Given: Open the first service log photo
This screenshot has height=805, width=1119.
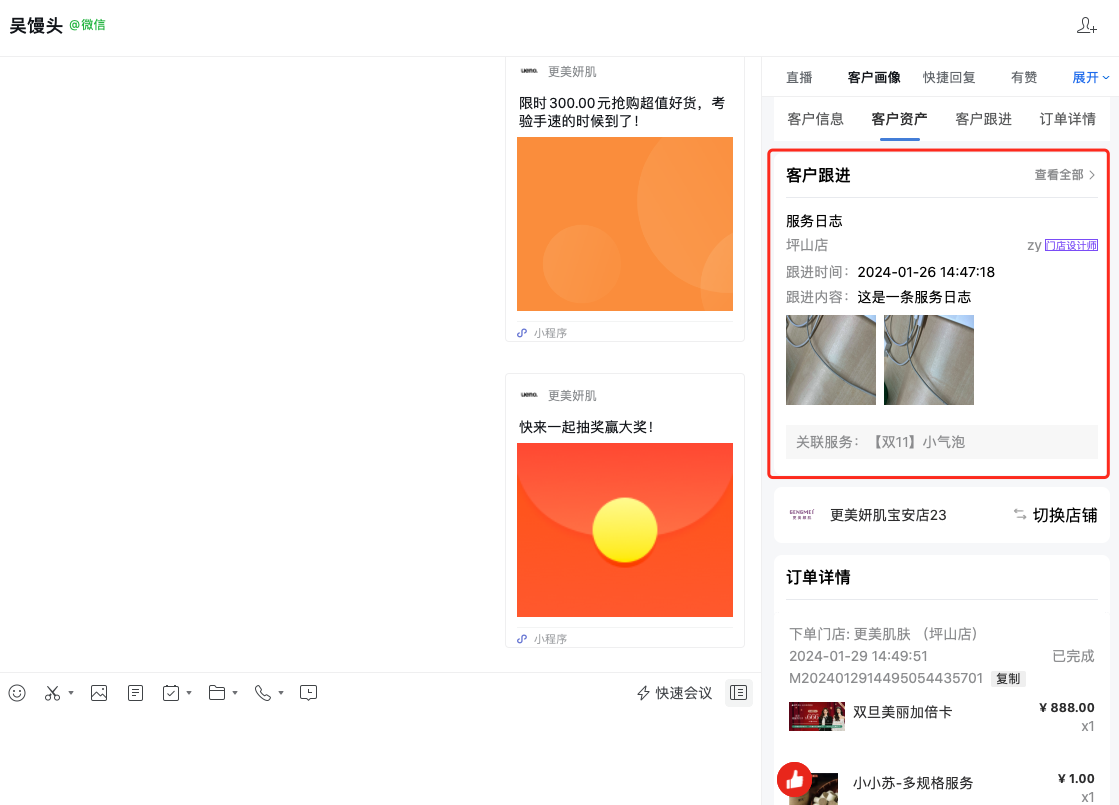Looking at the screenshot, I should [x=831, y=360].
